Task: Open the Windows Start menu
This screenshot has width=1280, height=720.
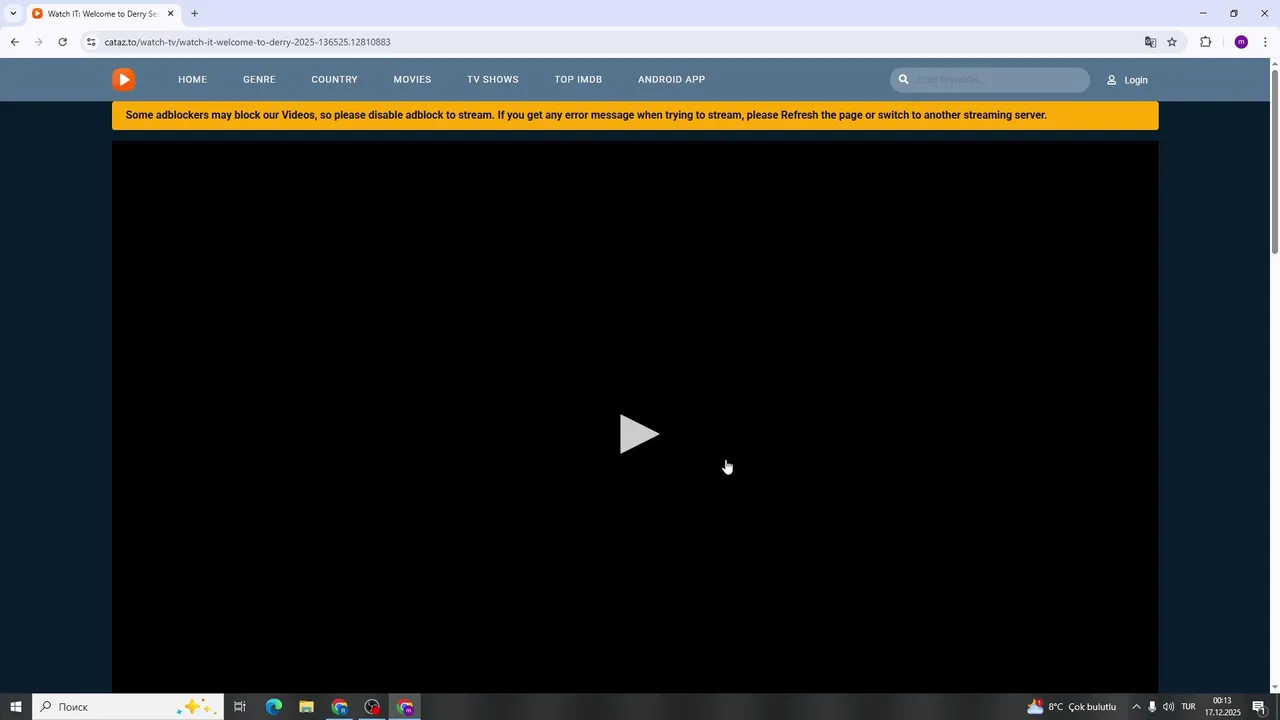Action: (x=15, y=707)
